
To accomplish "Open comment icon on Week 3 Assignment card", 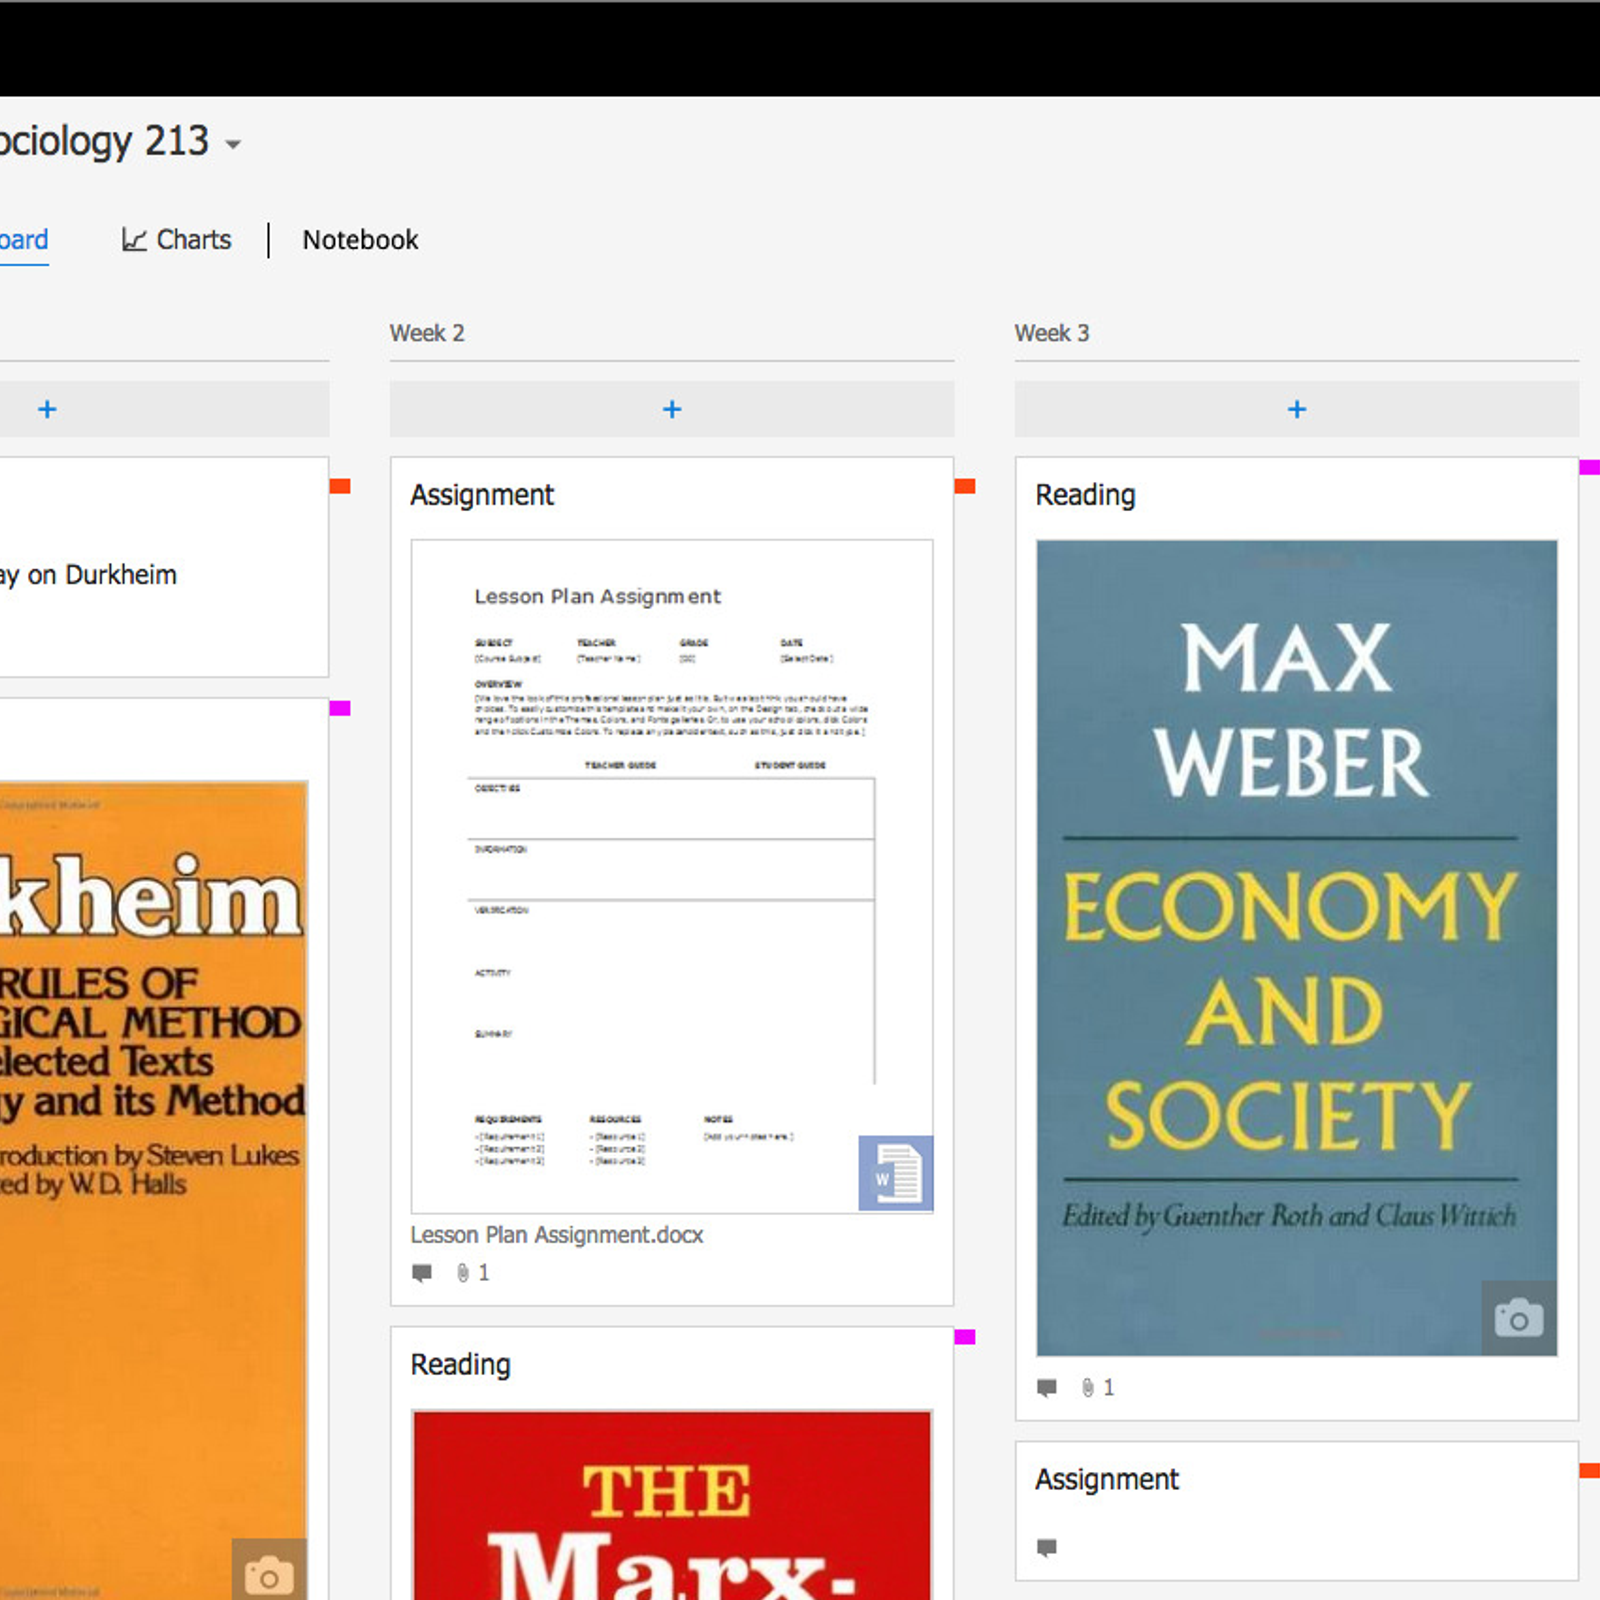I will (x=1047, y=1548).
